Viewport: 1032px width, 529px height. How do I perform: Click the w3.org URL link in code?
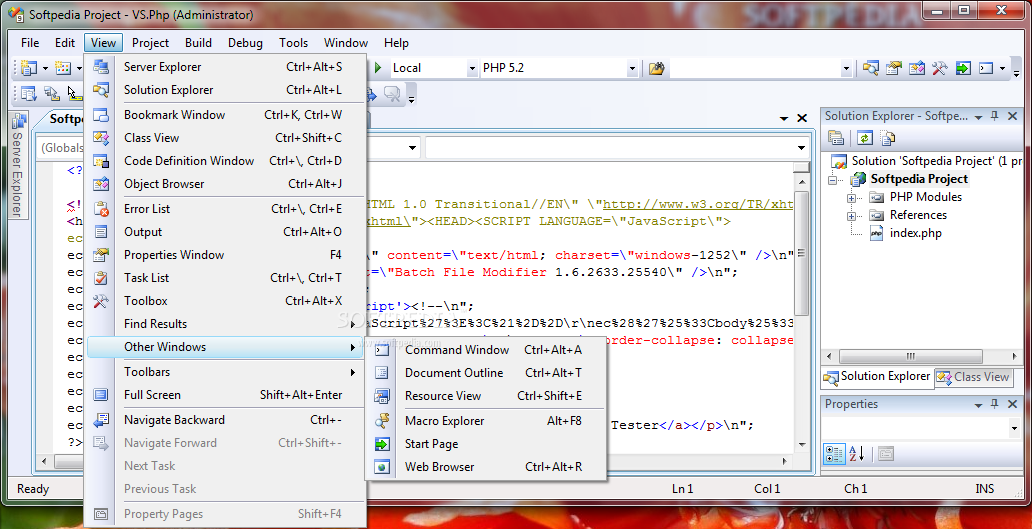click(x=698, y=205)
